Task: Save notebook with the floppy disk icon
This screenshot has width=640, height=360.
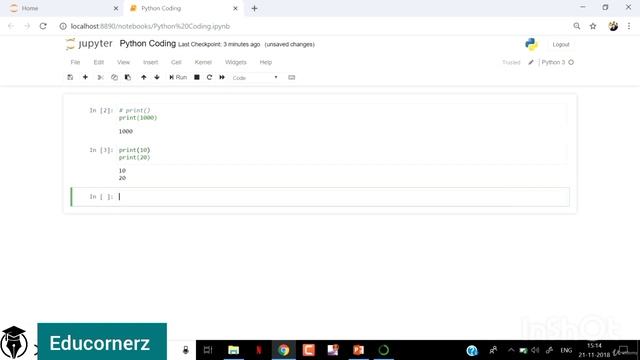Action: click(70, 77)
